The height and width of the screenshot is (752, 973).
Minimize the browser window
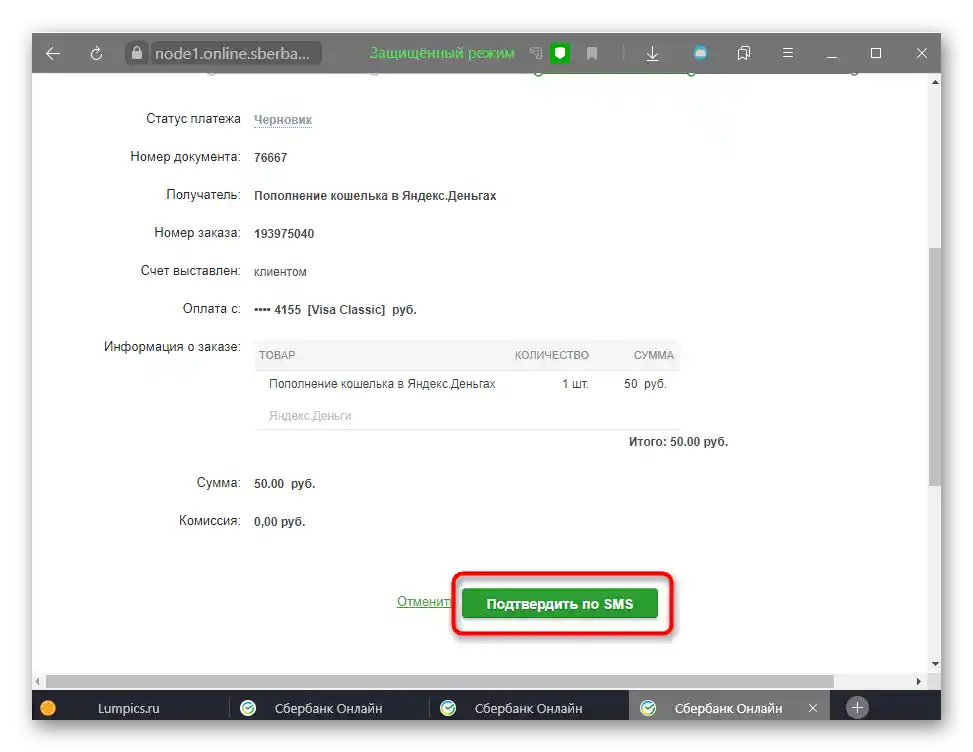832,55
